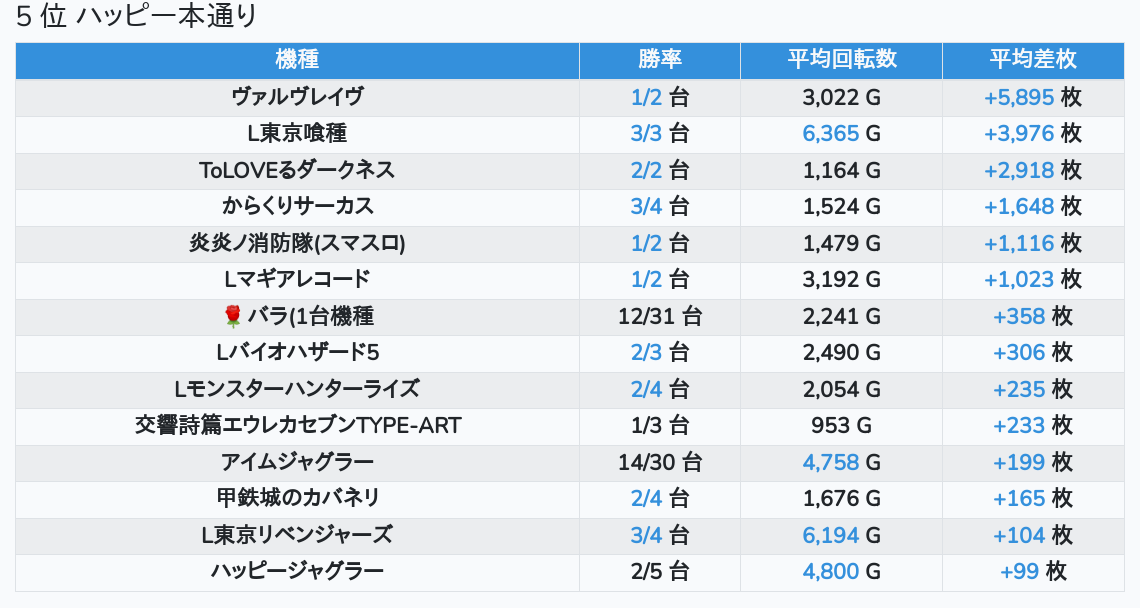Select Lモンスターハンターライズ in the list
The width and height of the screenshot is (1140, 608).
[x=297, y=389]
